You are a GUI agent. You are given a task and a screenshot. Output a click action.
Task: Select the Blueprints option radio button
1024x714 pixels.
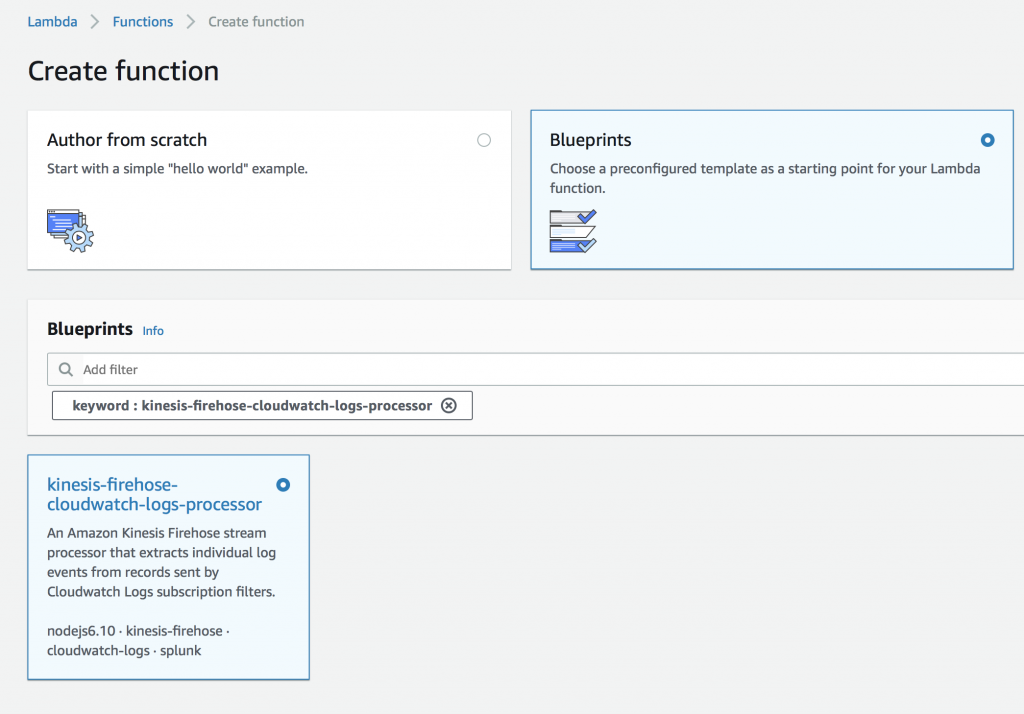(x=988, y=140)
